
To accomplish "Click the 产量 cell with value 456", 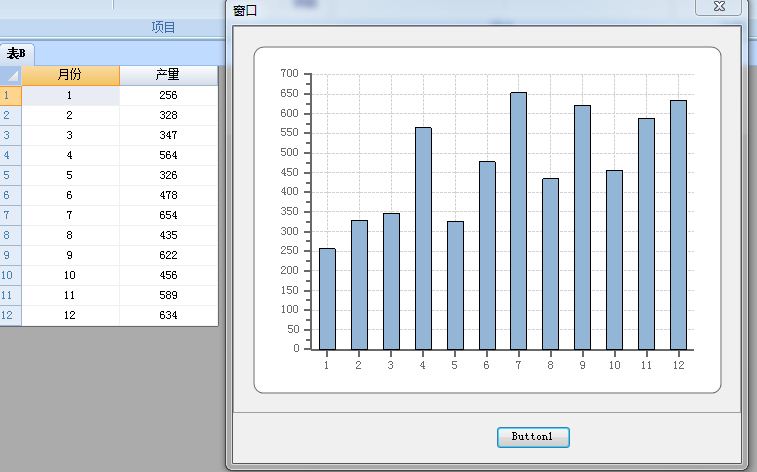I will [168, 276].
